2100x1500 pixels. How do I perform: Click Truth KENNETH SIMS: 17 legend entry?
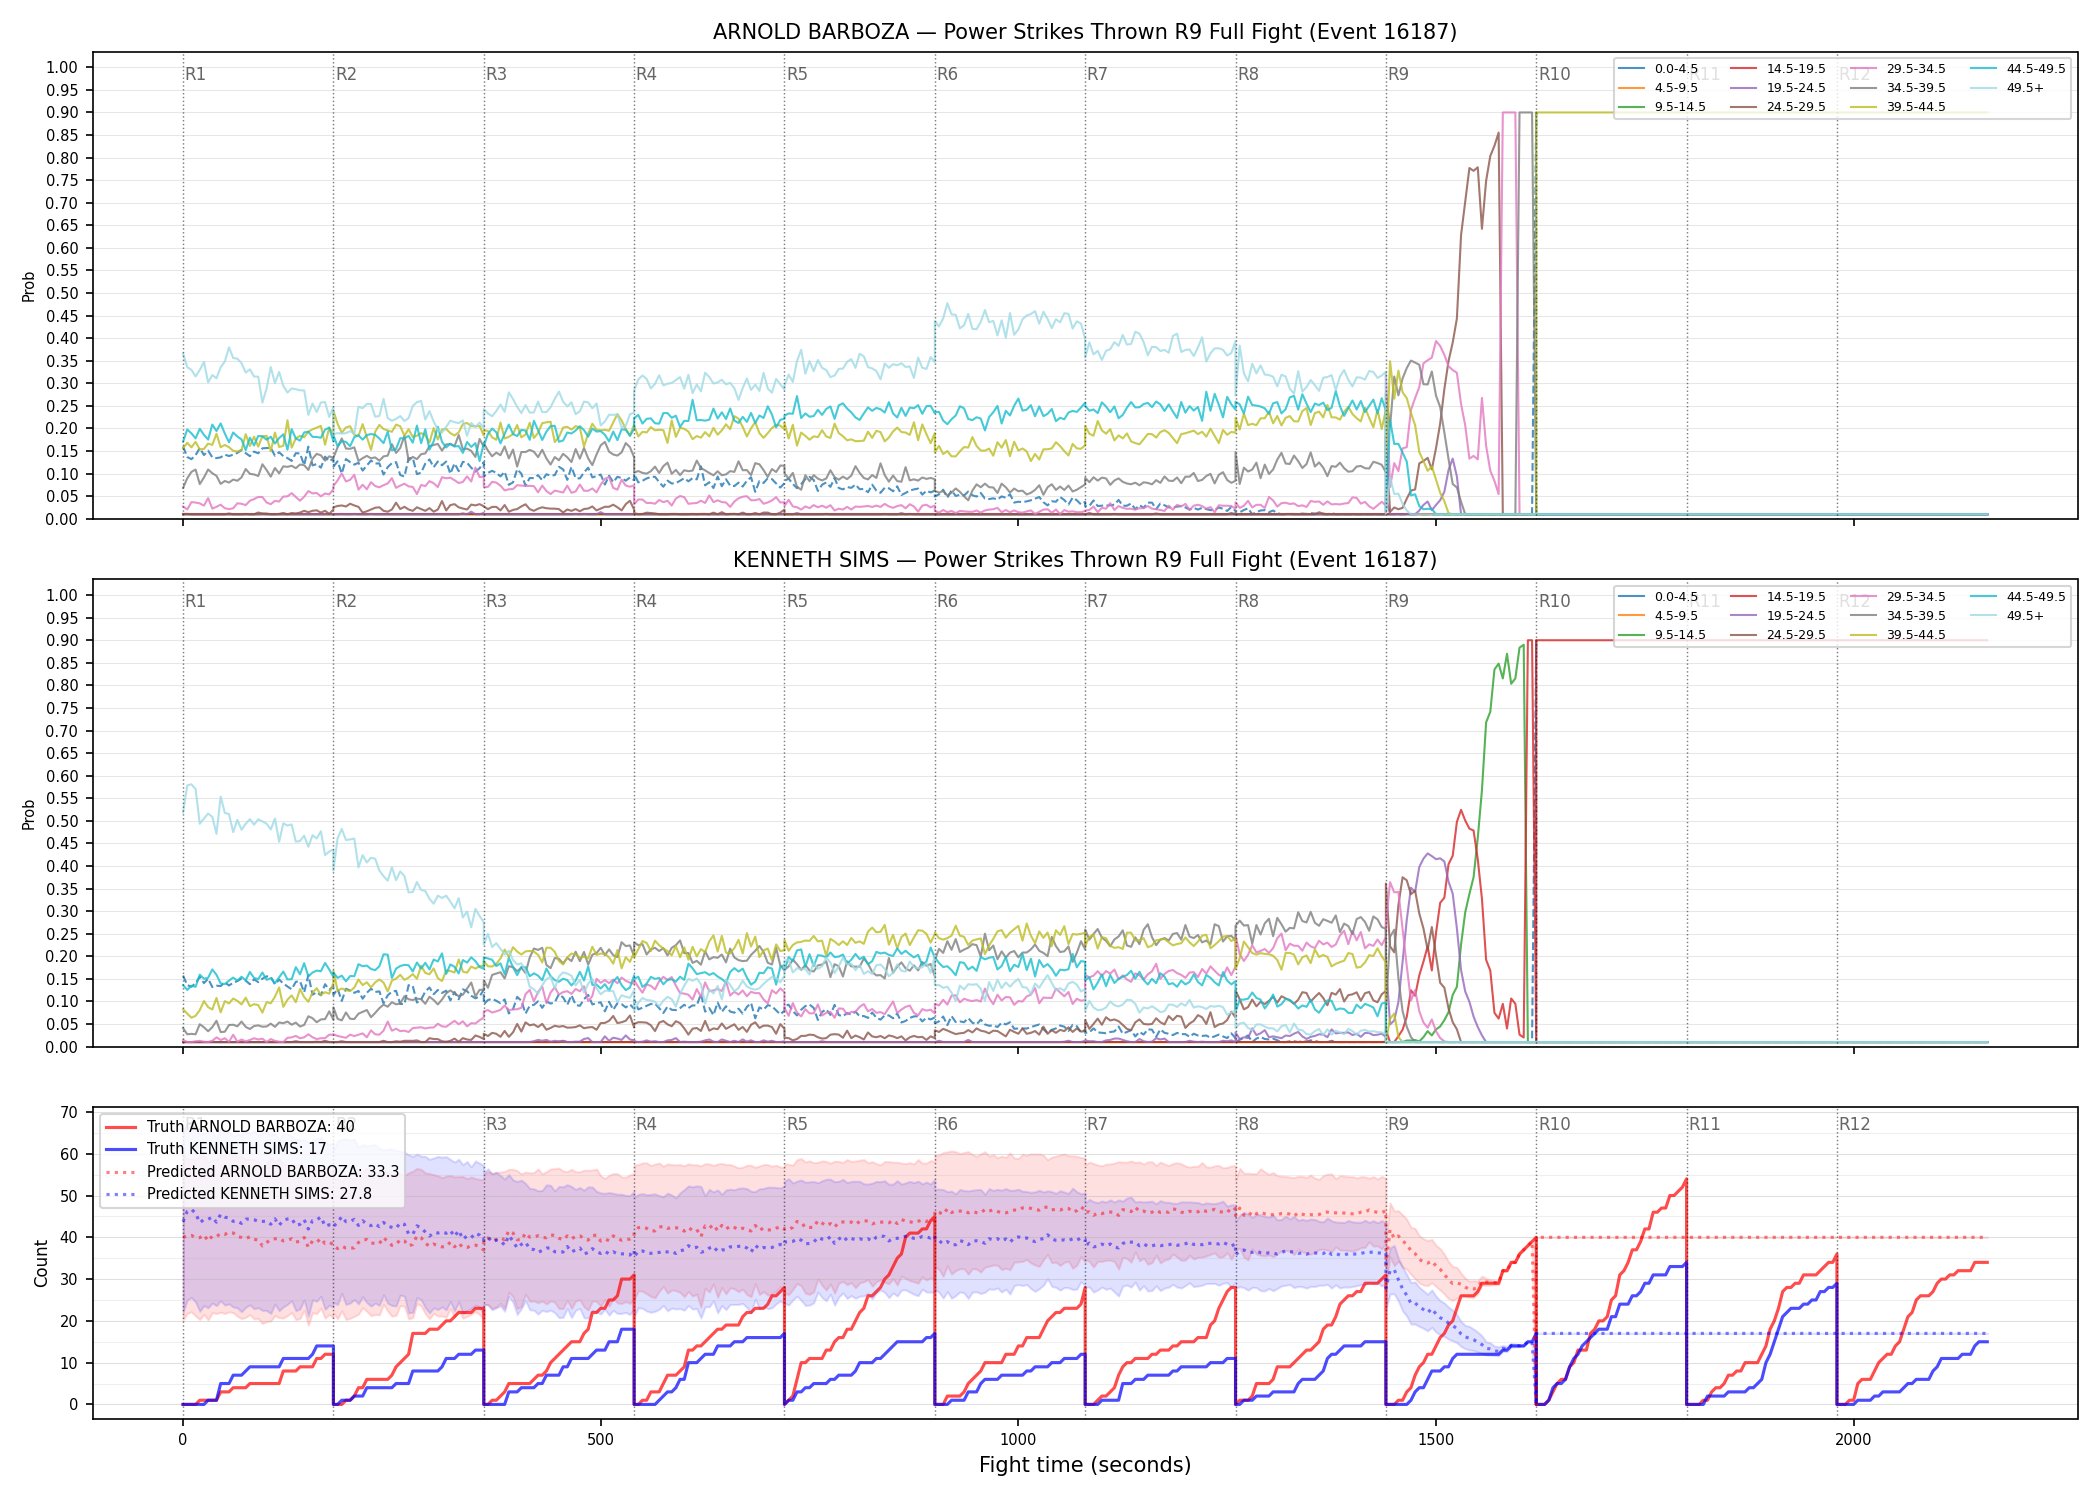tap(216, 1149)
